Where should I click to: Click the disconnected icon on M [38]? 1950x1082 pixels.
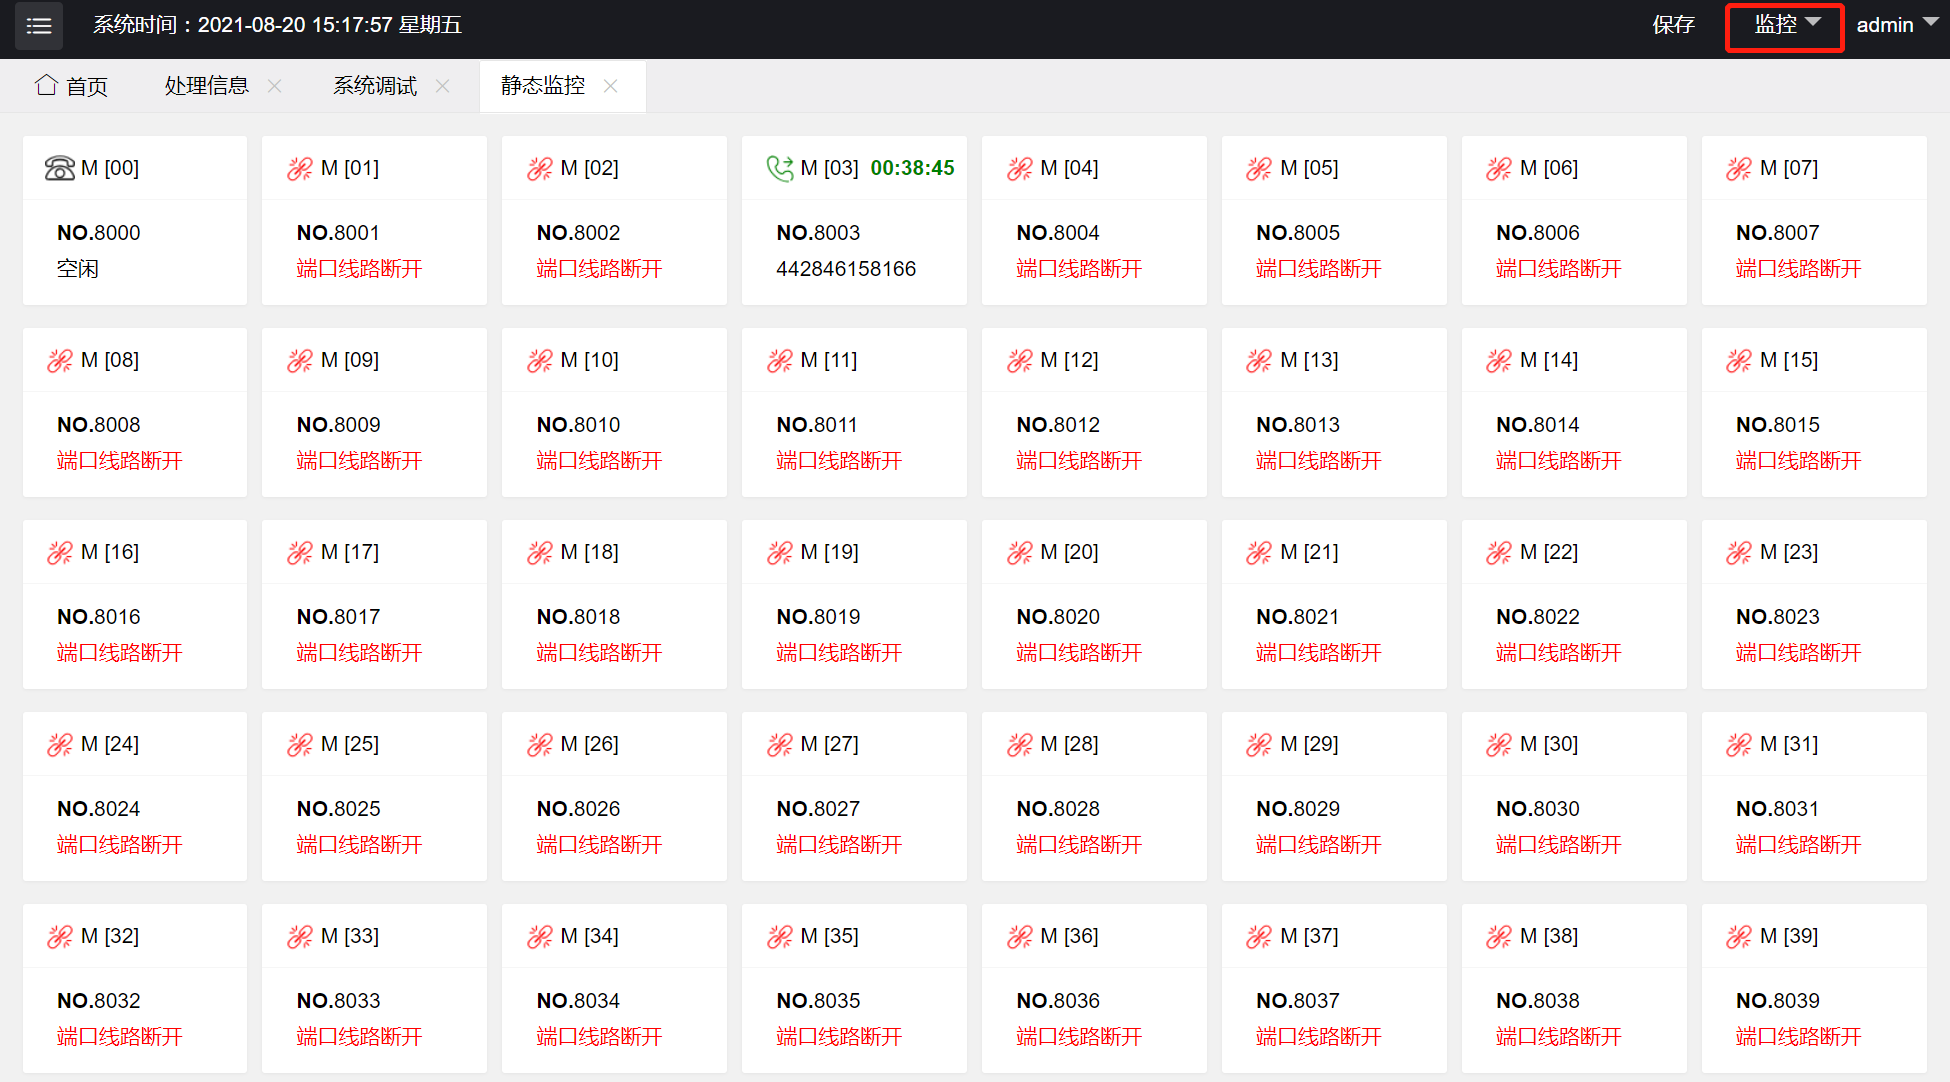[1498, 936]
